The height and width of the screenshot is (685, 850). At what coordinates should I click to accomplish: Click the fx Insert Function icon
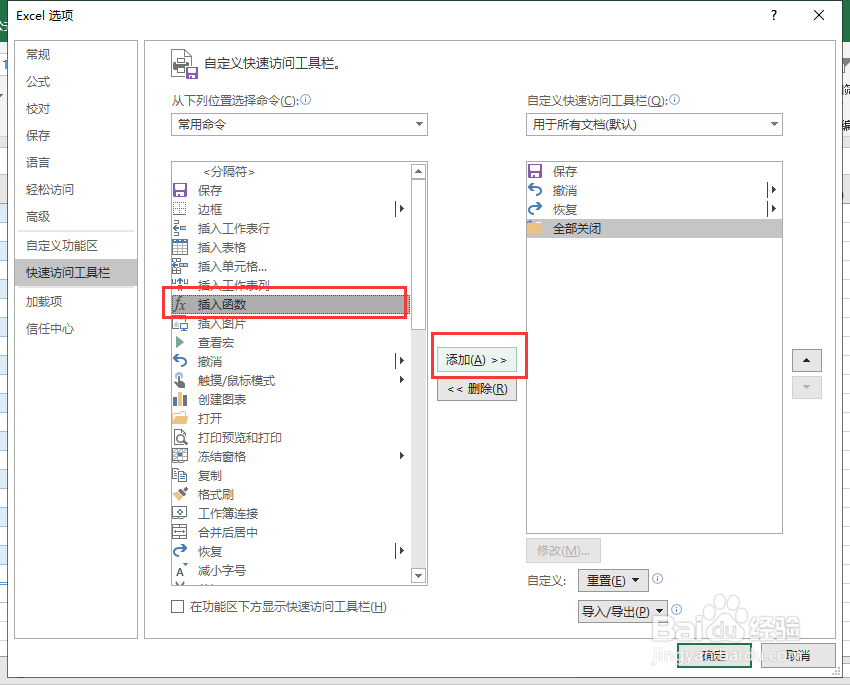coord(180,305)
